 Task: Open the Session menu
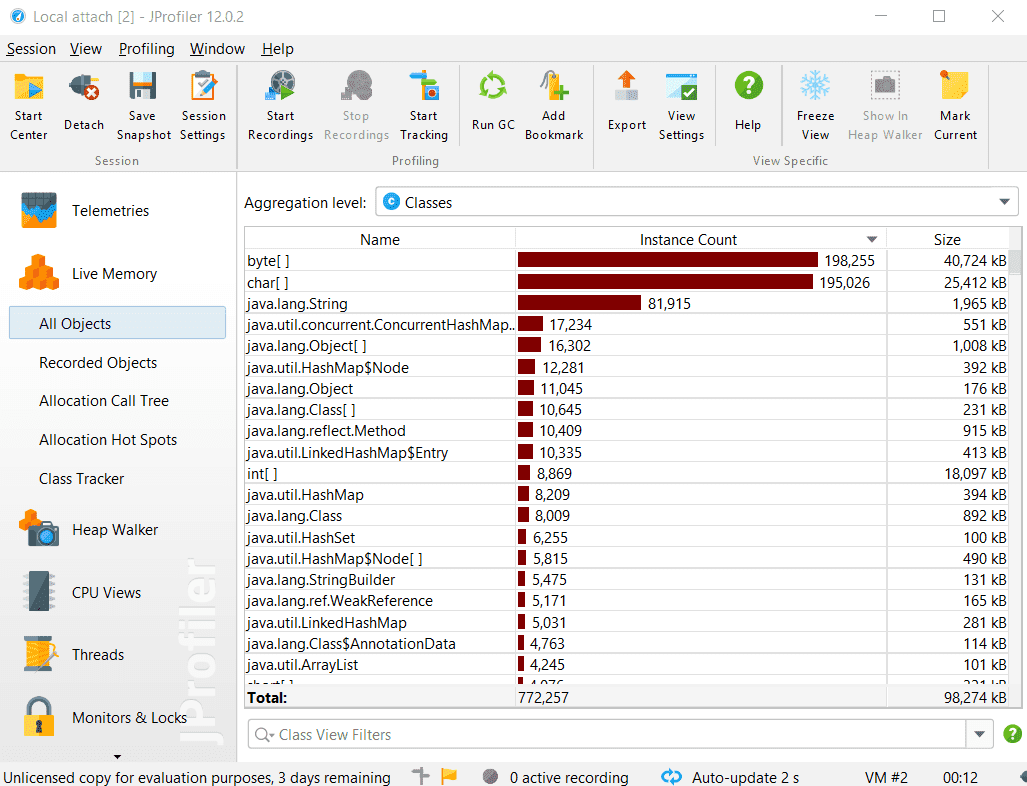[x=31, y=49]
